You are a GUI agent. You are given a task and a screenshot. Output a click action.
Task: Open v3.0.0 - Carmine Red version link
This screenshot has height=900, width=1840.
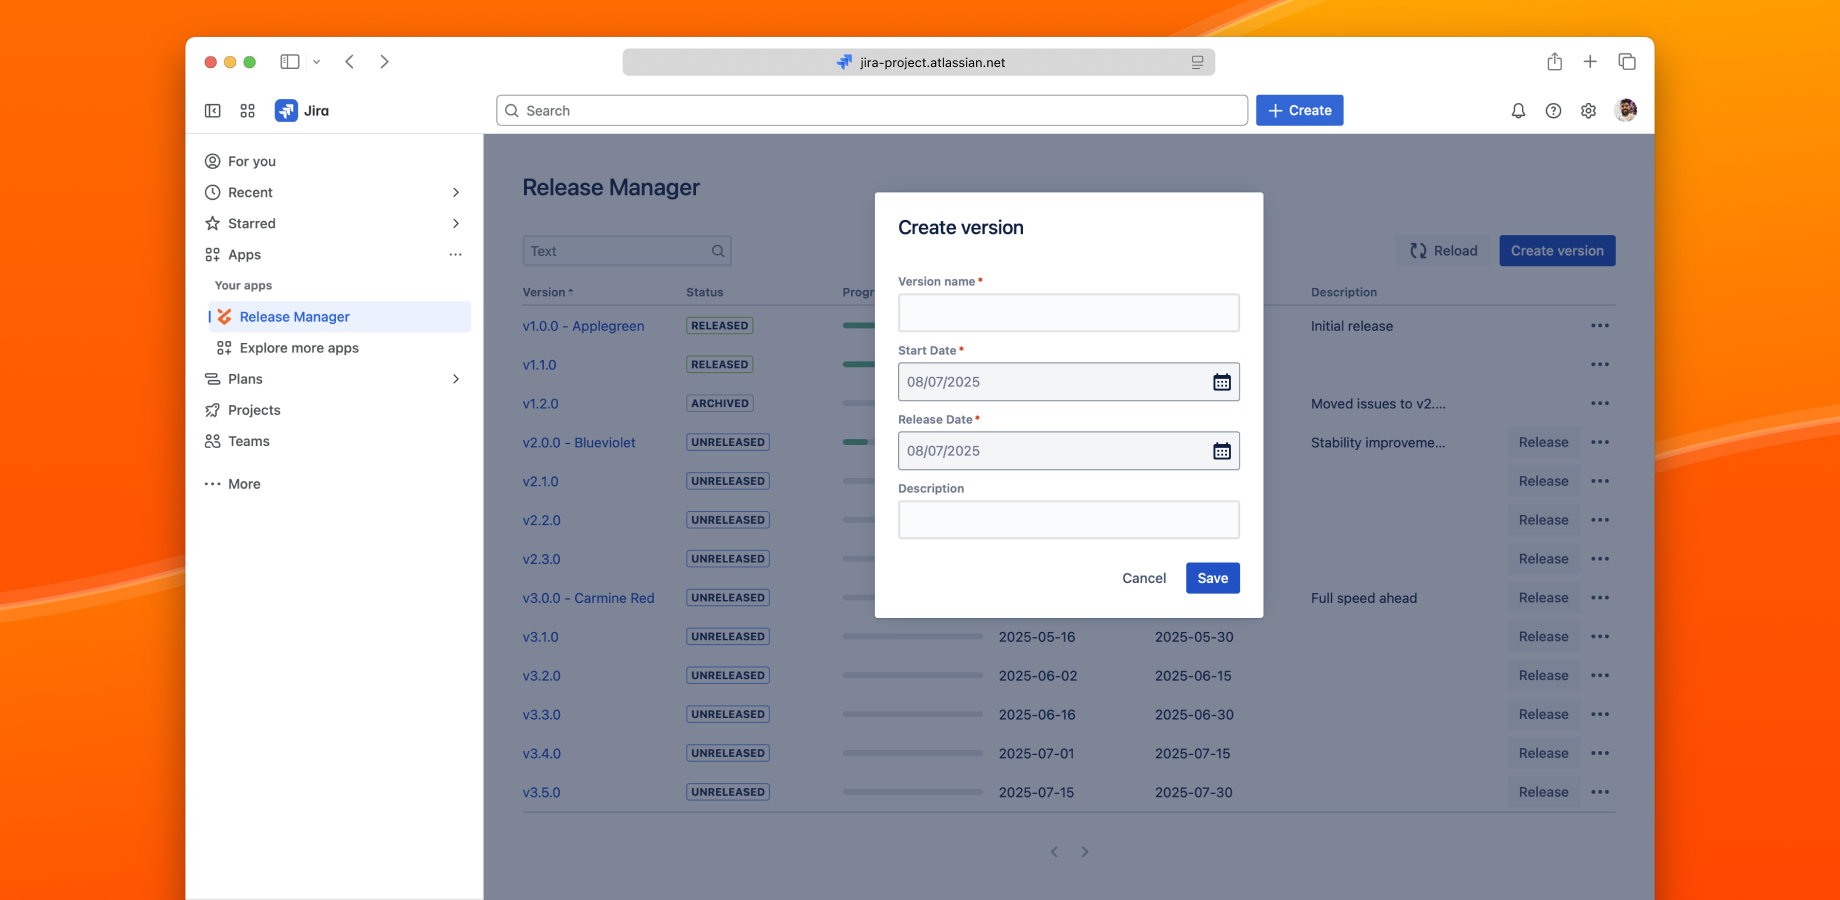coord(588,598)
